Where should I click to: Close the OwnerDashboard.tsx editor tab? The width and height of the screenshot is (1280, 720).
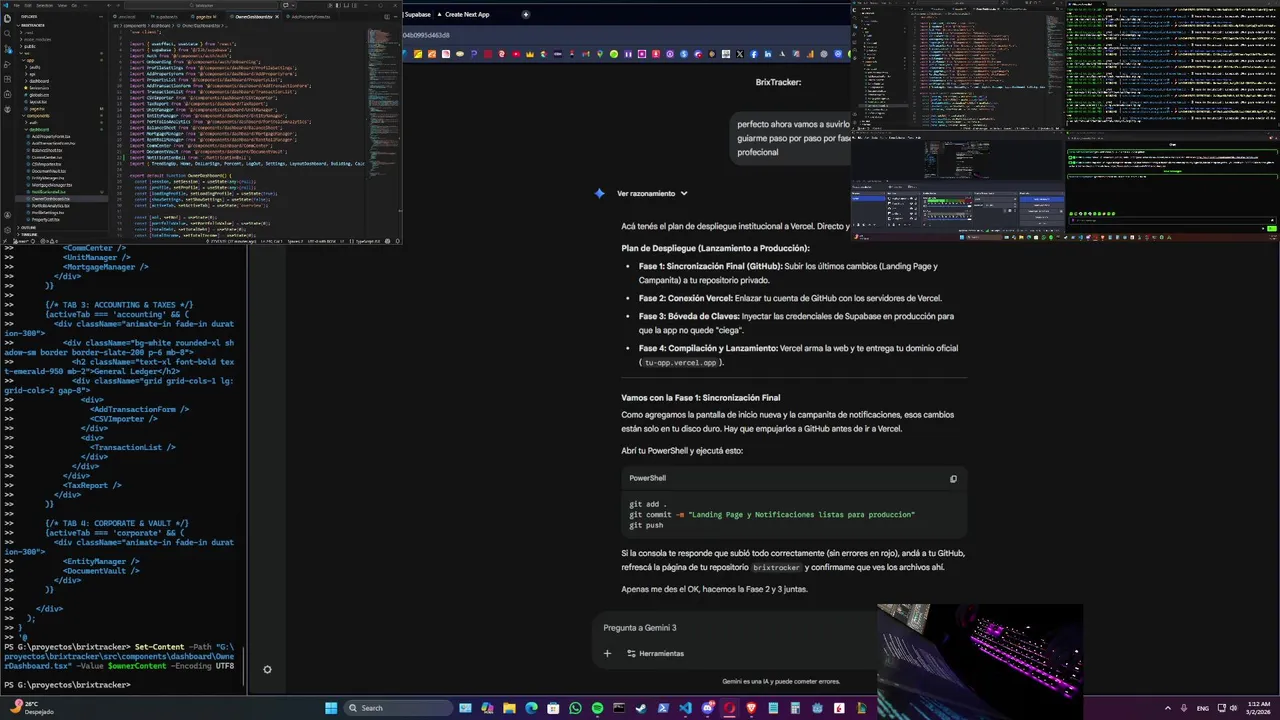tap(277, 17)
